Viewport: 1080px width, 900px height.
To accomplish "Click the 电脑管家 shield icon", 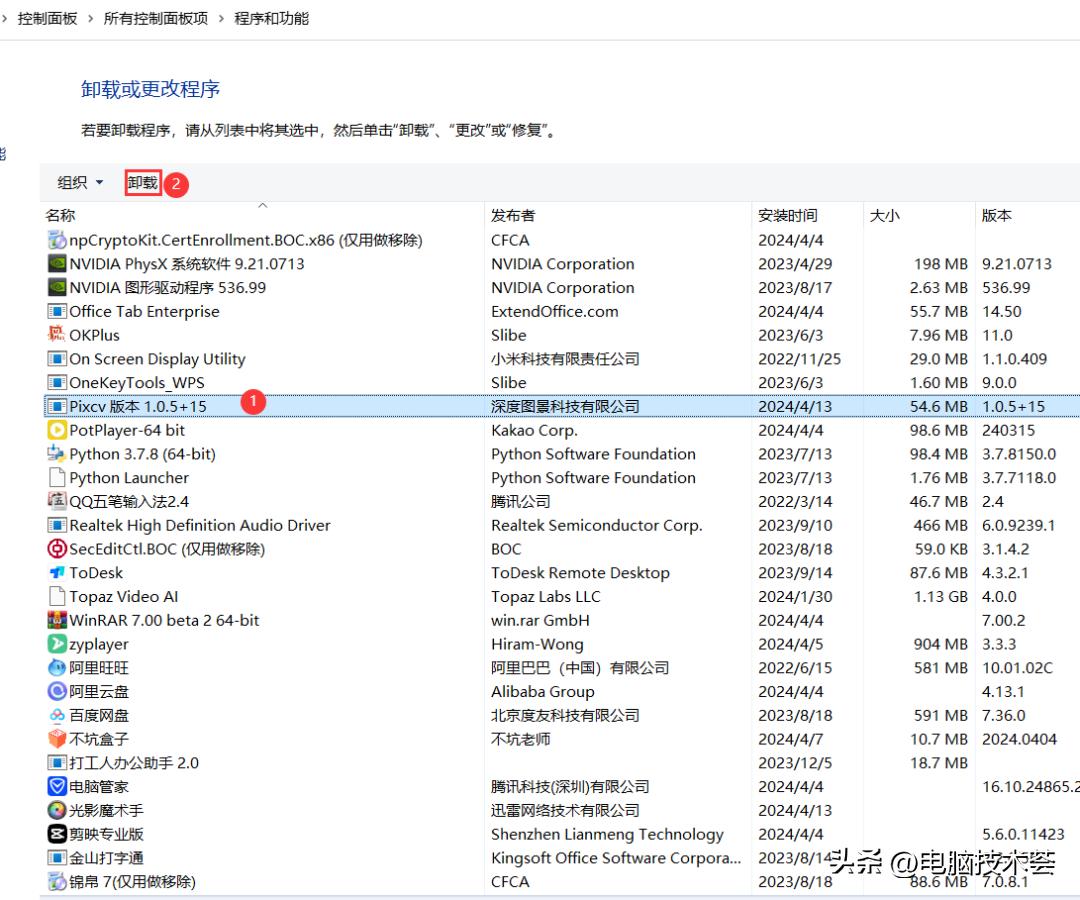I will 56,786.
